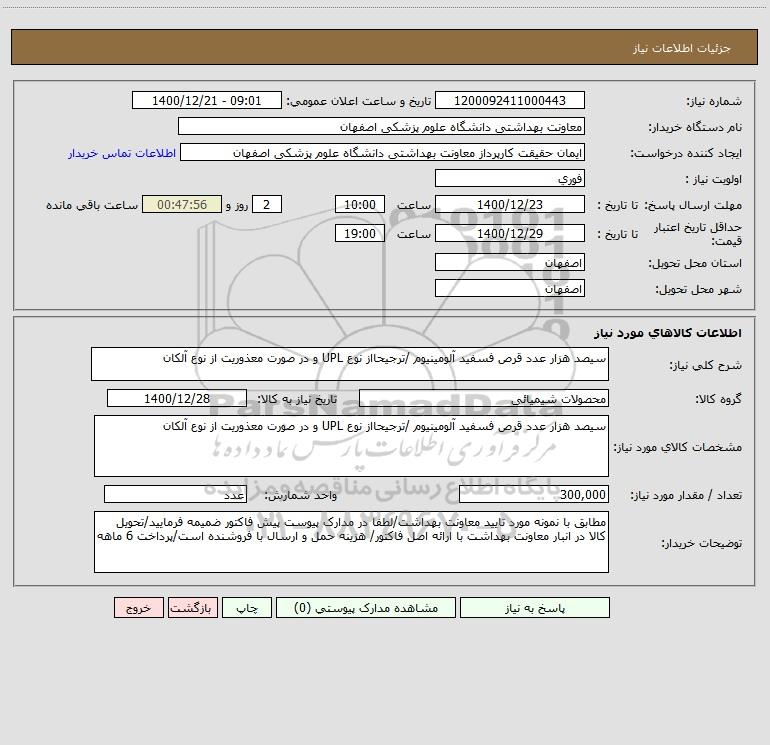Click the label شرح کلی نیاز
This screenshot has width=770, height=745.
tap(706, 365)
